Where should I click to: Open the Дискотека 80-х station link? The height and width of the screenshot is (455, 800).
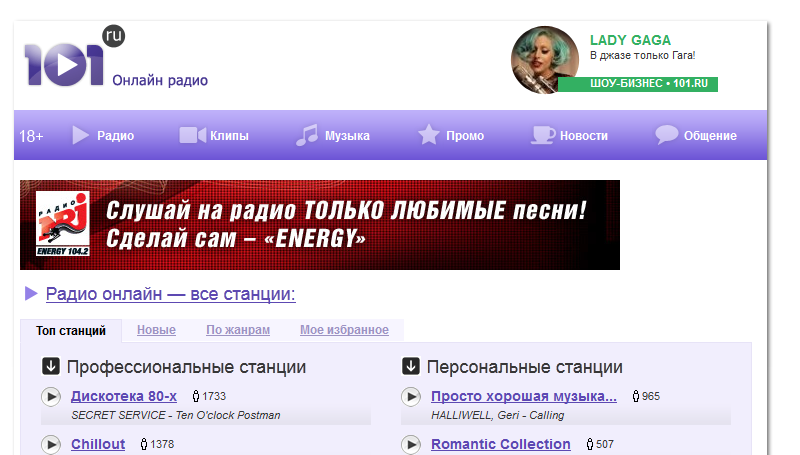point(124,396)
